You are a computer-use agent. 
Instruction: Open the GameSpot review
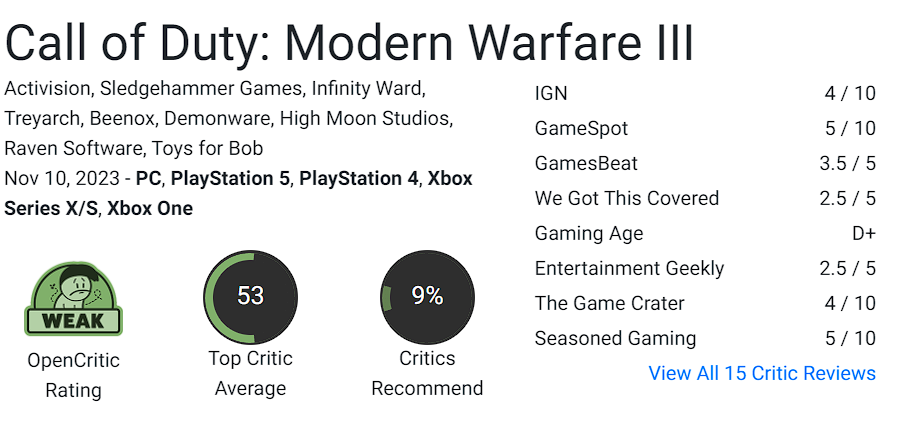pos(581,128)
